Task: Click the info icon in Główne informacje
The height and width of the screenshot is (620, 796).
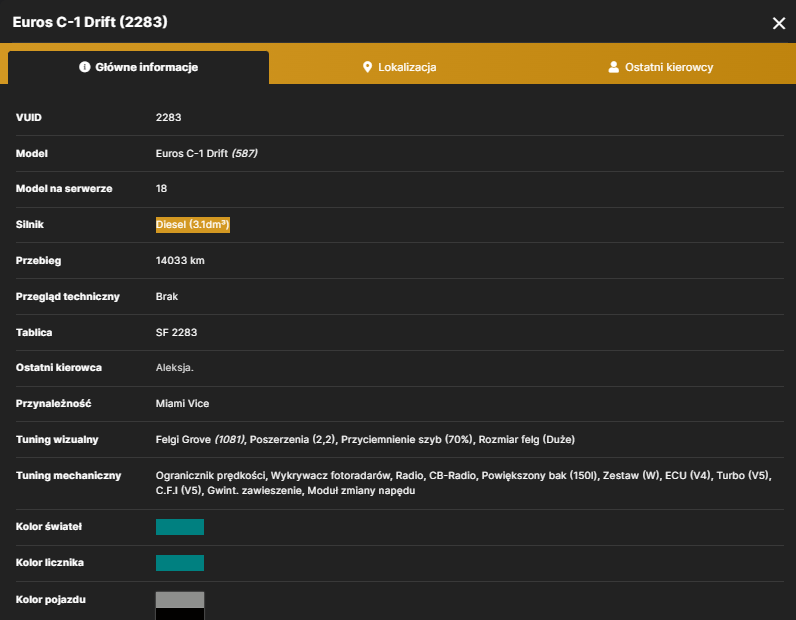Action: point(84,67)
